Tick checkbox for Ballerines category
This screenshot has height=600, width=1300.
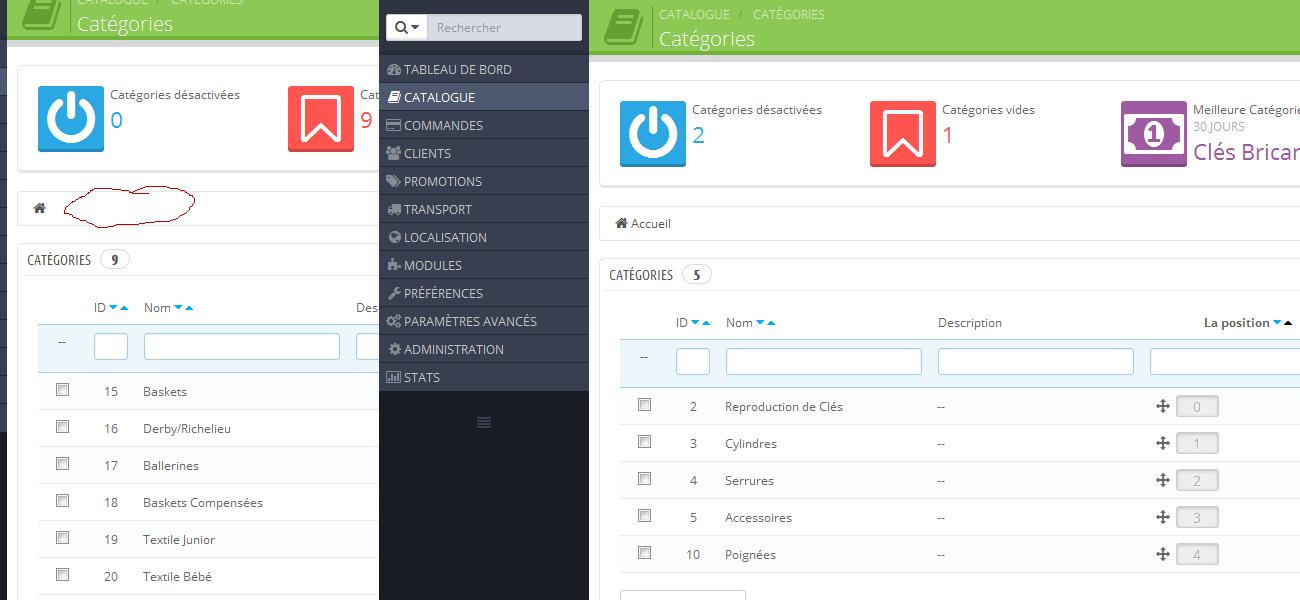tap(62, 464)
